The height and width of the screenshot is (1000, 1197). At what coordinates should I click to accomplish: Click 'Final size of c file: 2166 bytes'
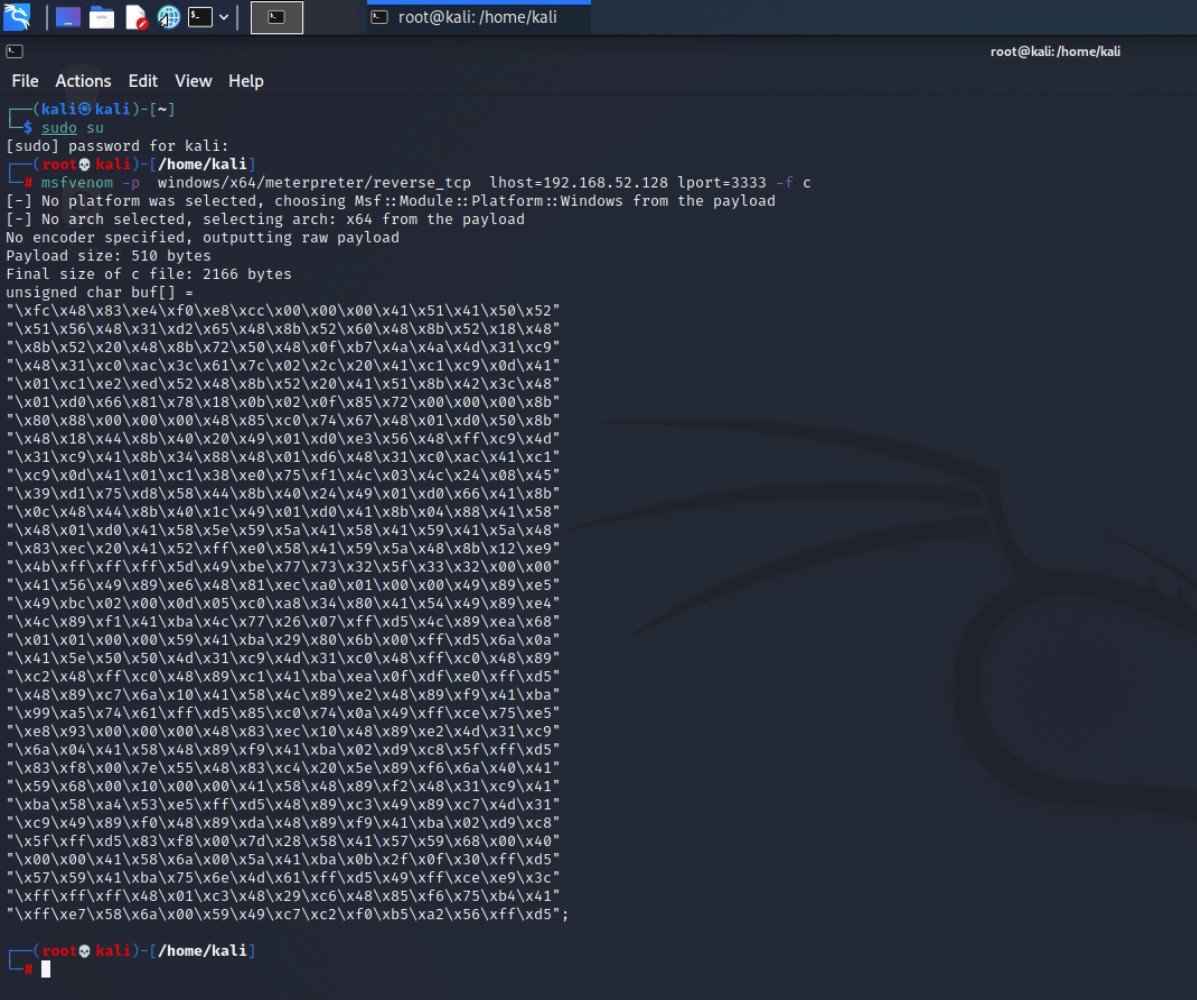click(x=149, y=274)
